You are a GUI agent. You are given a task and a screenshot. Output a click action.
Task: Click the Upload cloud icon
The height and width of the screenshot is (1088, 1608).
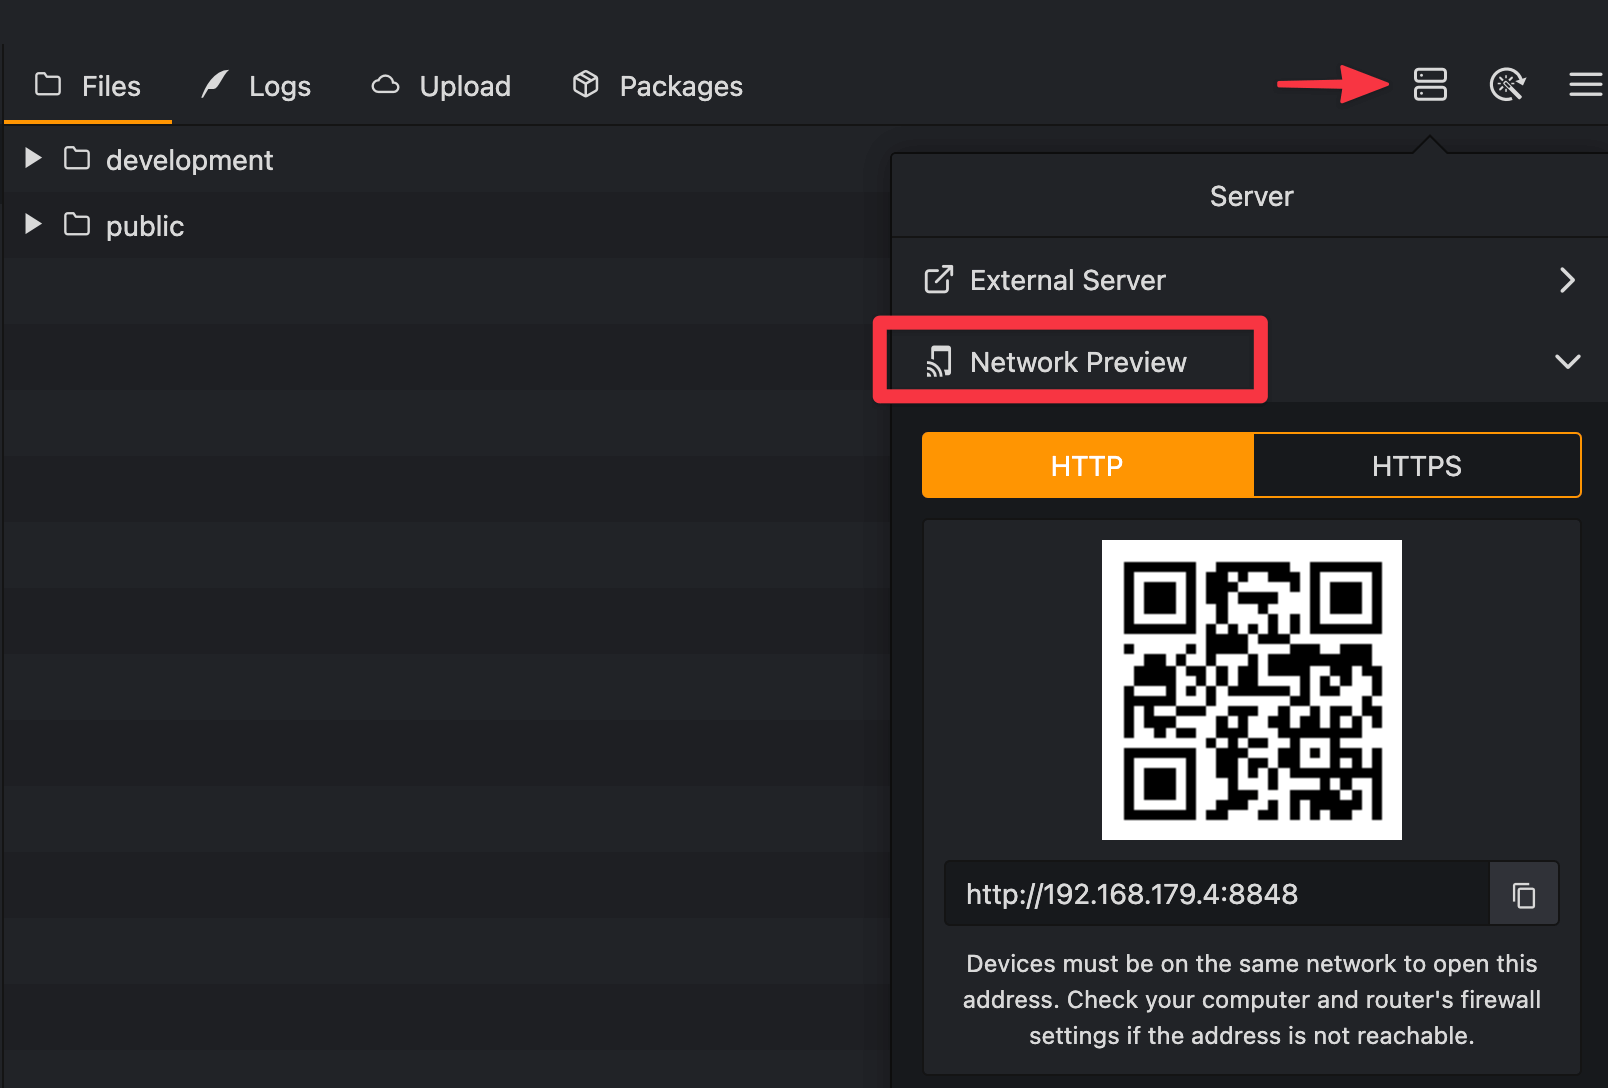pos(385,85)
